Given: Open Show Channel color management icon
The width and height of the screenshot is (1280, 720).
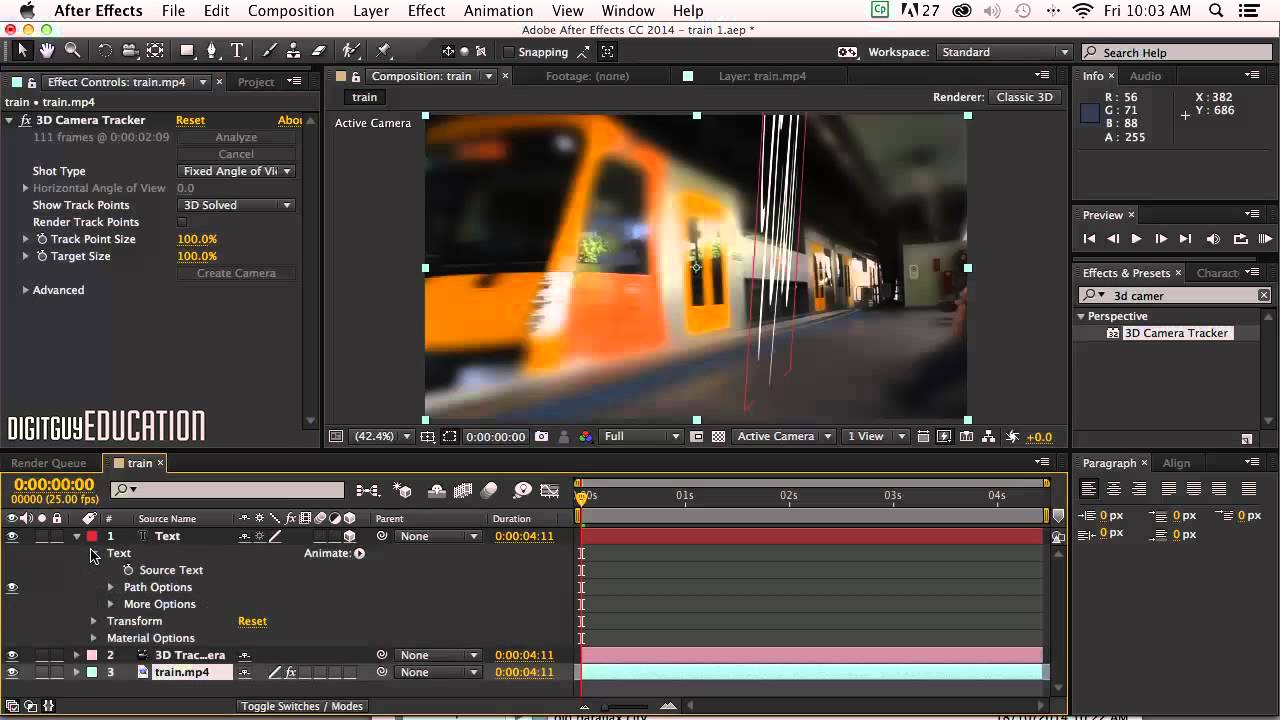Looking at the screenshot, I should pos(585,437).
